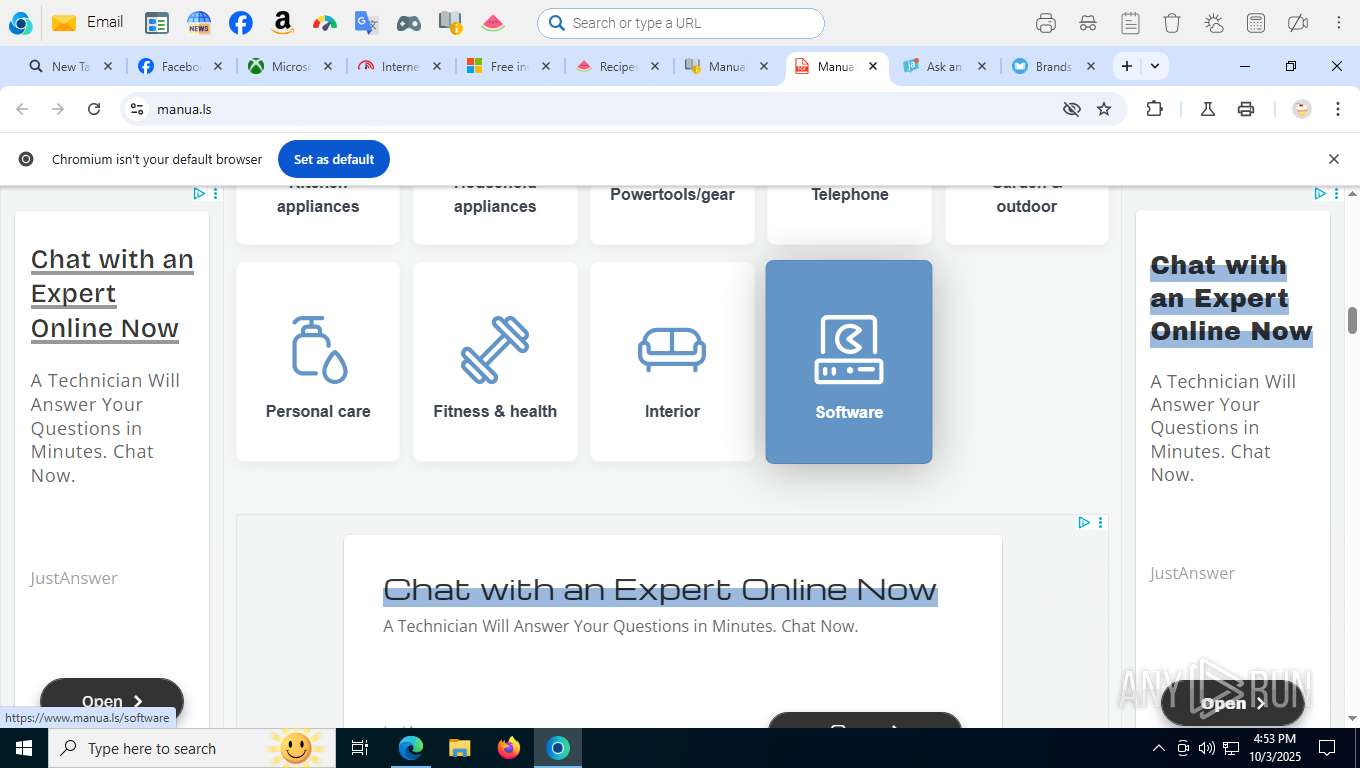Open Windows Start menu
Image resolution: width=1360 pixels, height=768 pixels.
click(23, 748)
